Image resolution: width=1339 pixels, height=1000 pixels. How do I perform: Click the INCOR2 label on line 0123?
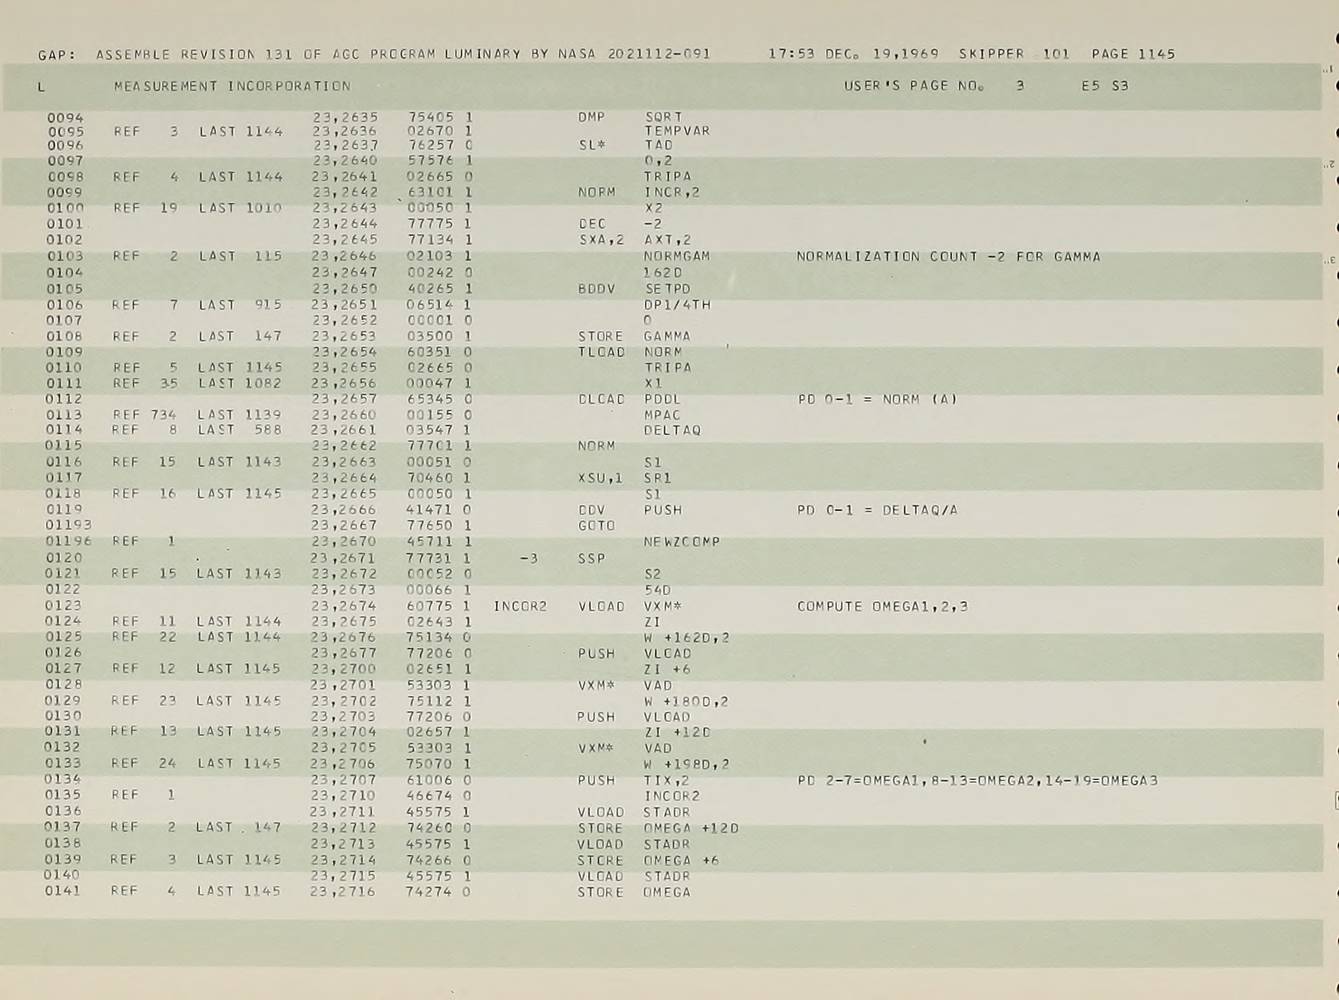[520, 606]
